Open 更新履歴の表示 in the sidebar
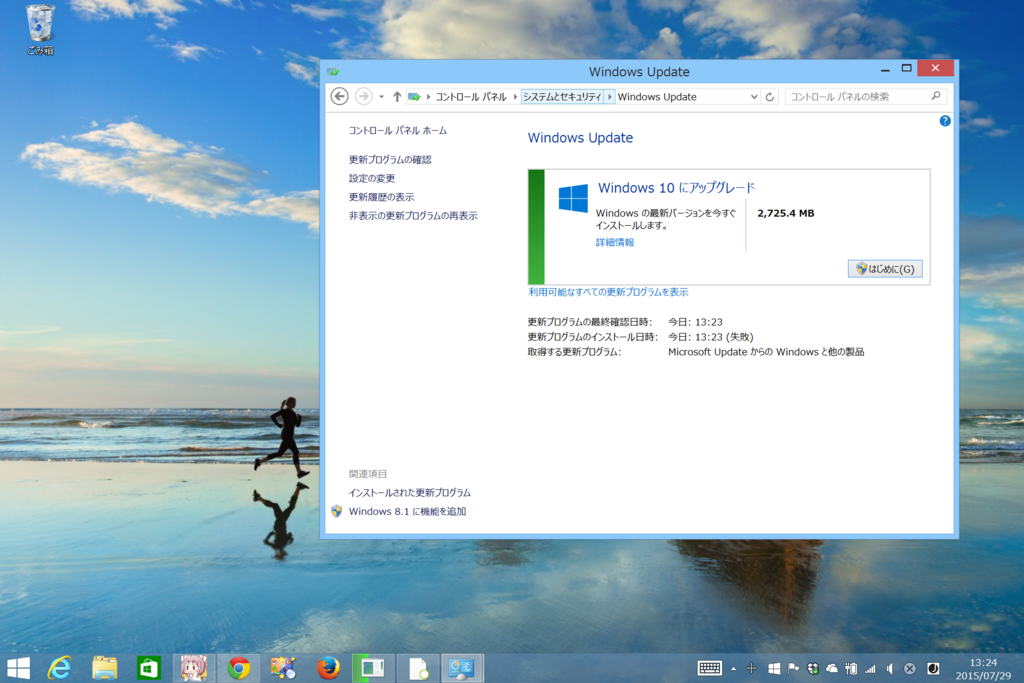This screenshot has width=1024, height=683. [x=381, y=197]
